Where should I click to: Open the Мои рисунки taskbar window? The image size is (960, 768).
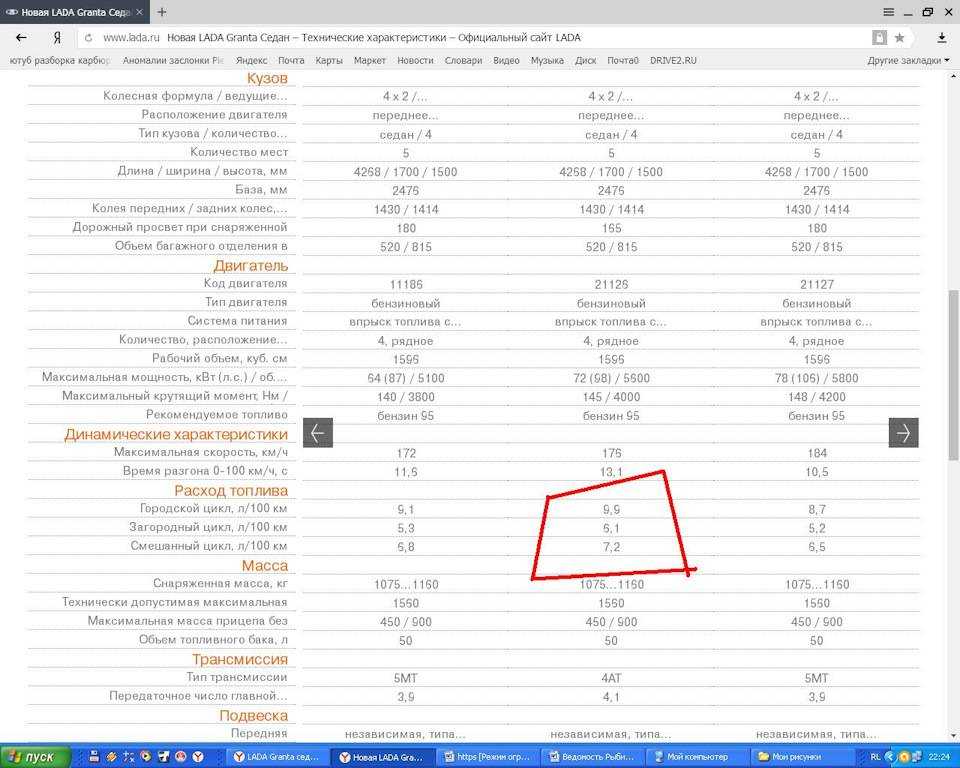[802, 757]
